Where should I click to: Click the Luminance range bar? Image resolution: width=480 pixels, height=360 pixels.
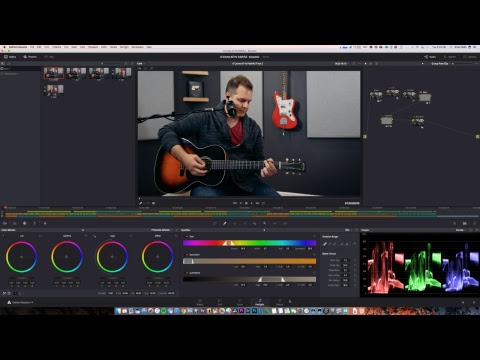[x=249, y=279]
